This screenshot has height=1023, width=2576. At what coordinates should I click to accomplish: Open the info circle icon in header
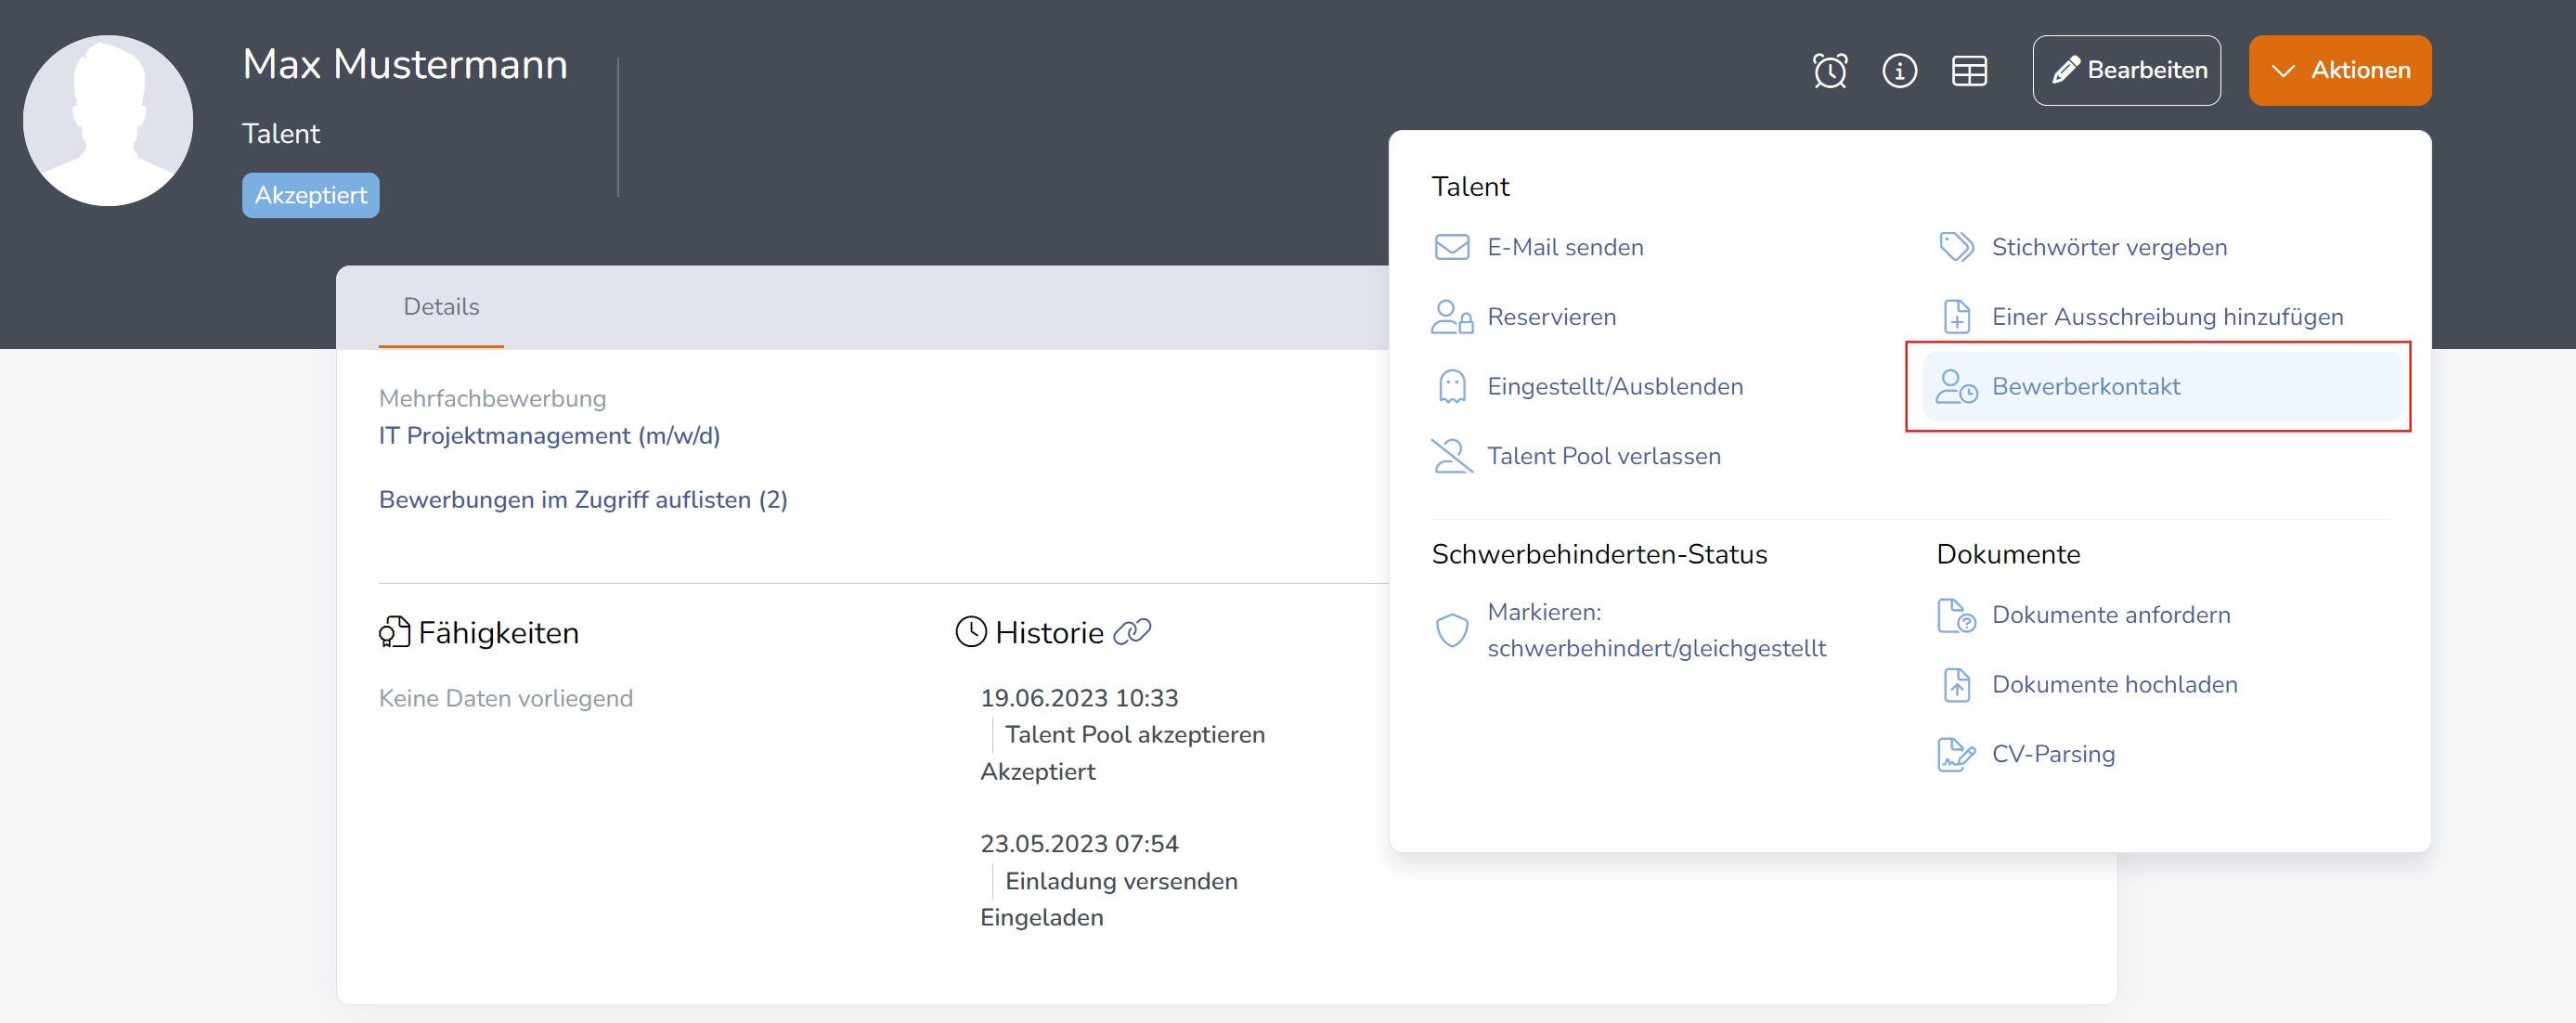(x=1899, y=71)
